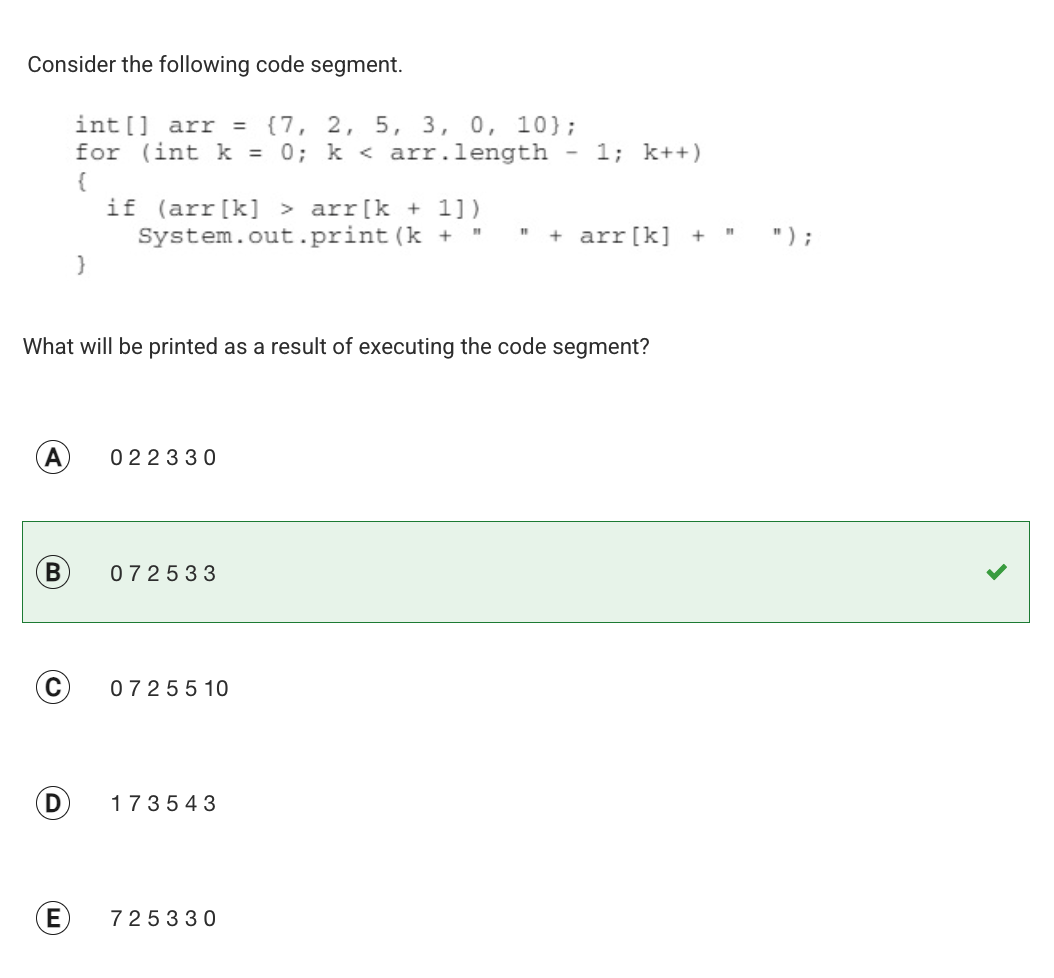This screenshot has width=1054, height=978.
Task: Click answer text 1 7 3 5 4 3
Action: coord(163,803)
